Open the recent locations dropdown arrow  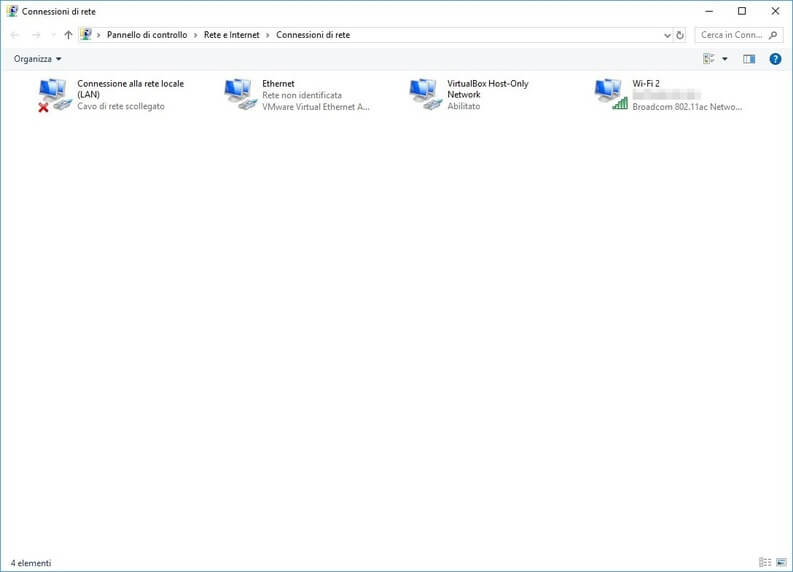tap(53, 35)
